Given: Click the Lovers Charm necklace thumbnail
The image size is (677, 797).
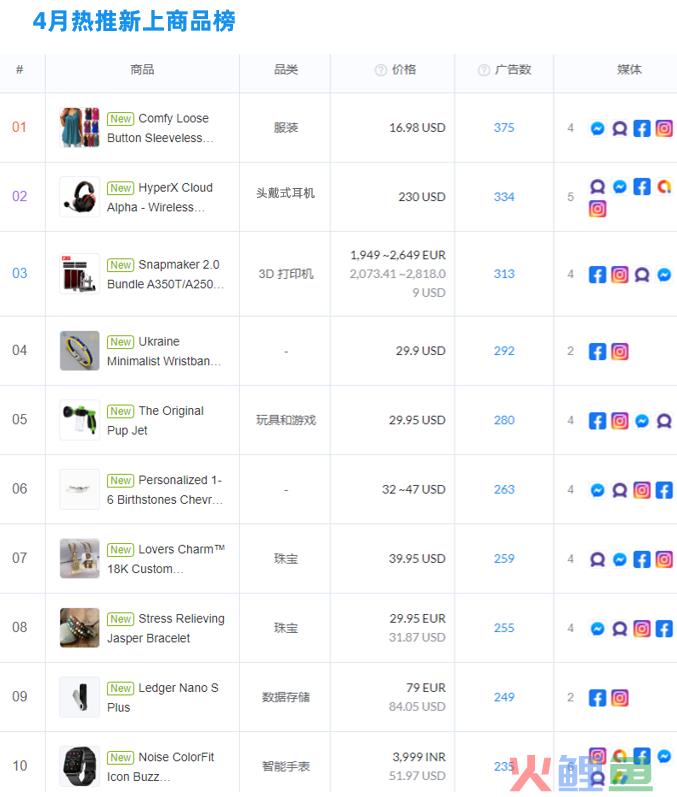Looking at the screenshot, I should click(x=80, y=558).
